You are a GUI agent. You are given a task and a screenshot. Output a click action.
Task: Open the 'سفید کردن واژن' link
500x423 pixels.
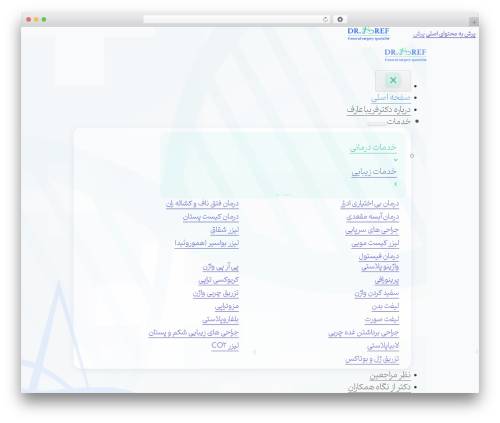[x=377, y=293]
